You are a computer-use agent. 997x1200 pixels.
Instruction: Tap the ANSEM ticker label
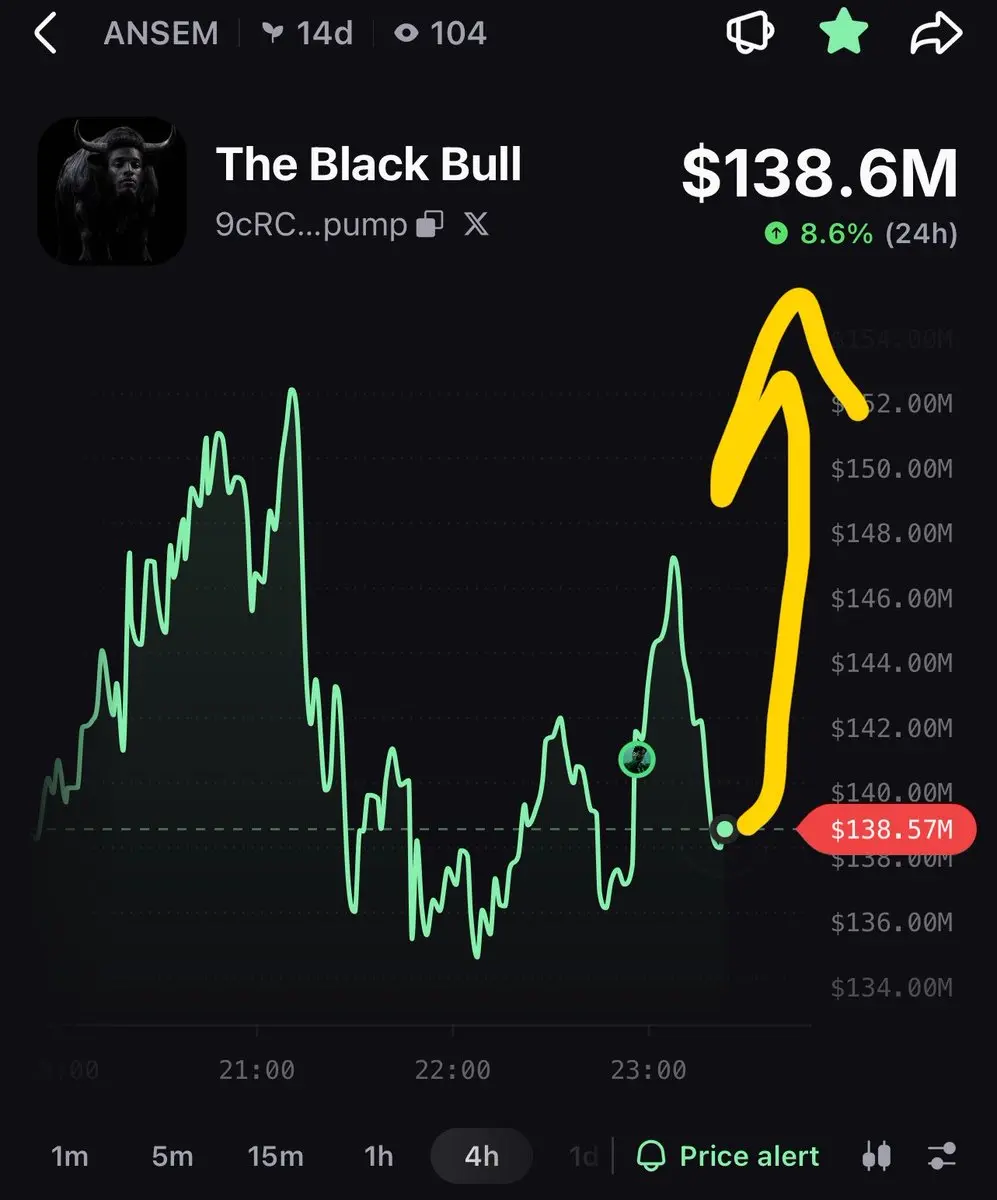[161, 33]
